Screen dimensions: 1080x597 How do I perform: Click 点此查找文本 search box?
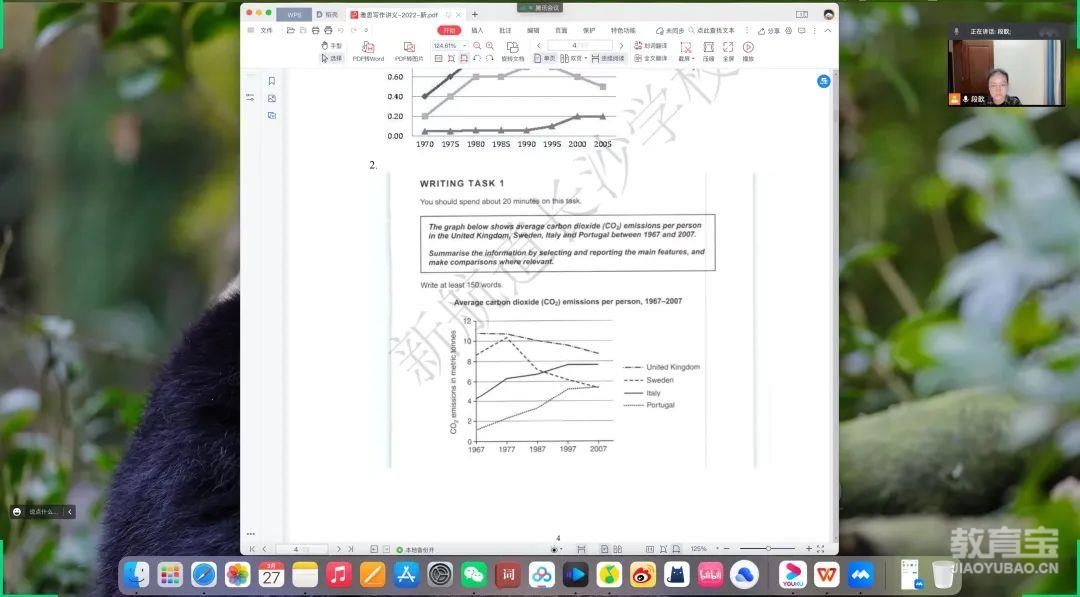(712, 31)
